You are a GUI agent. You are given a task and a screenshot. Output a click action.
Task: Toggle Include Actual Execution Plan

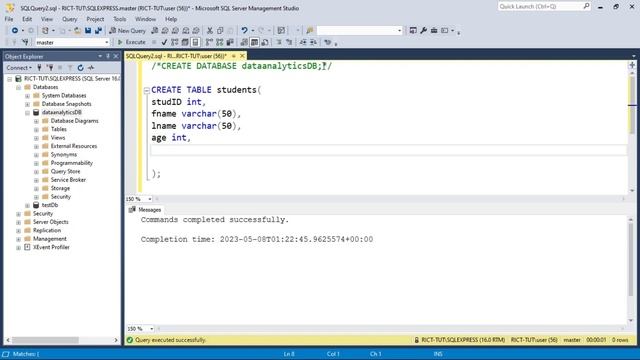pos(209,42)
